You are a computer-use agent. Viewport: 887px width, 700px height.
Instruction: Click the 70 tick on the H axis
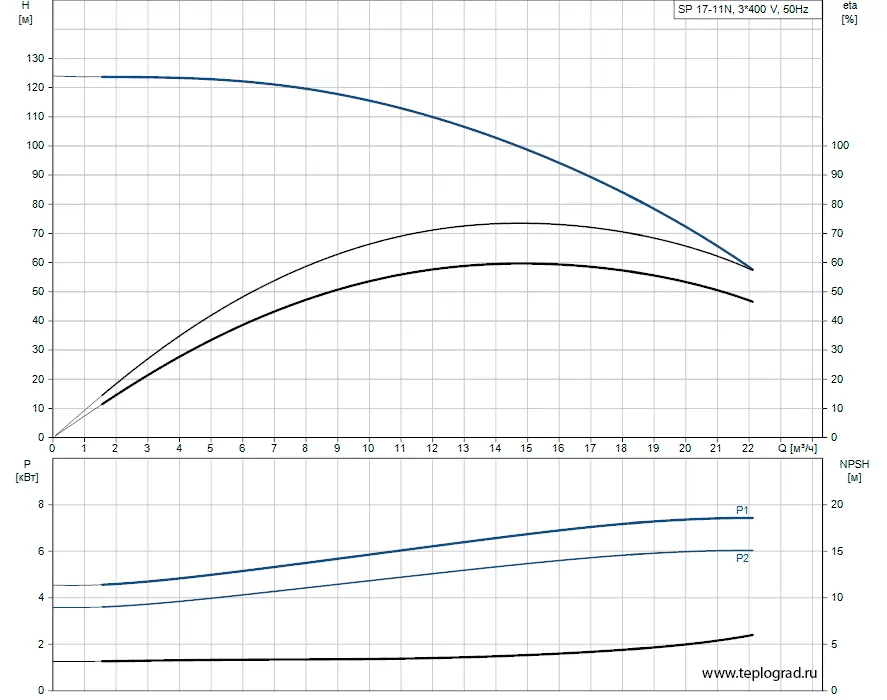pos(37,234)
